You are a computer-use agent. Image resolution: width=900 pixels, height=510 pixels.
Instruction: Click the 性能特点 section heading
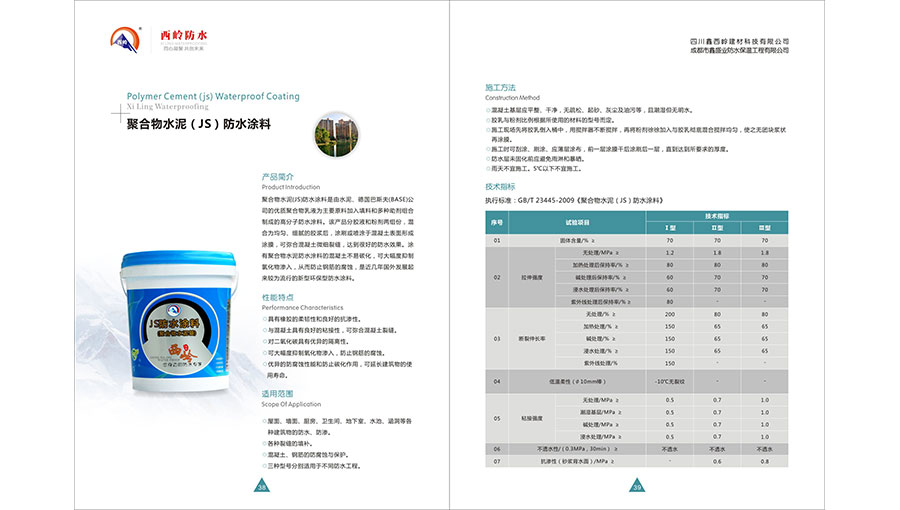278,297
